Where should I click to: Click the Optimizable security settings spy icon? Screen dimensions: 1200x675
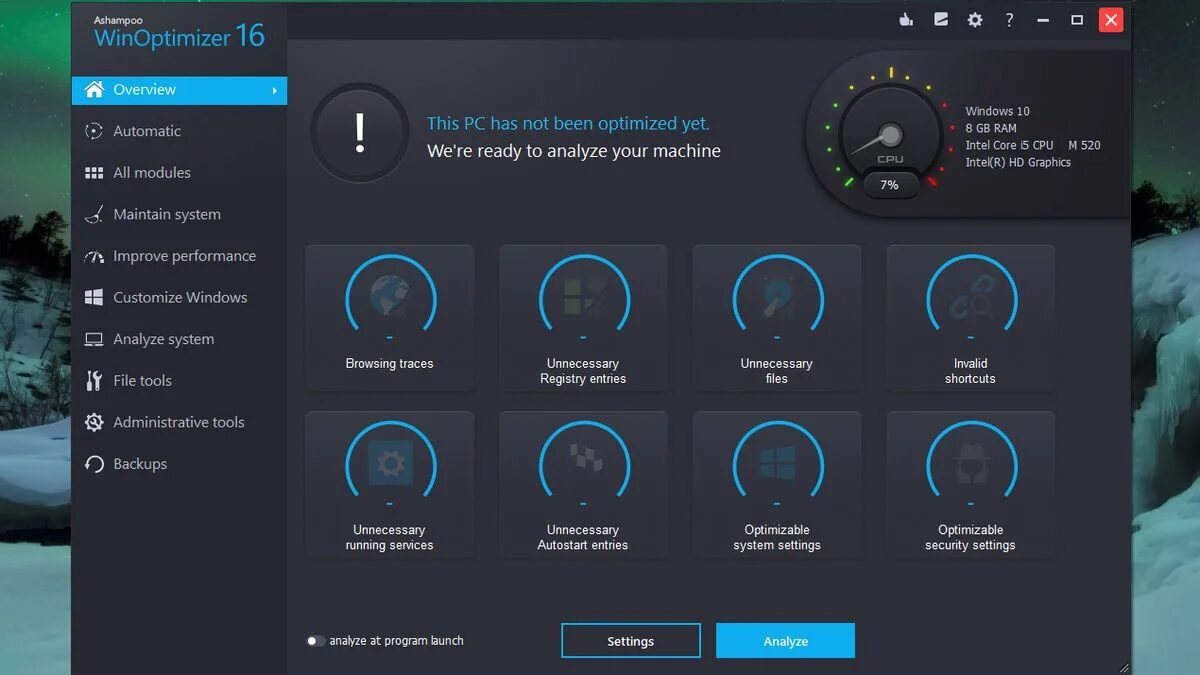[971, 464]
